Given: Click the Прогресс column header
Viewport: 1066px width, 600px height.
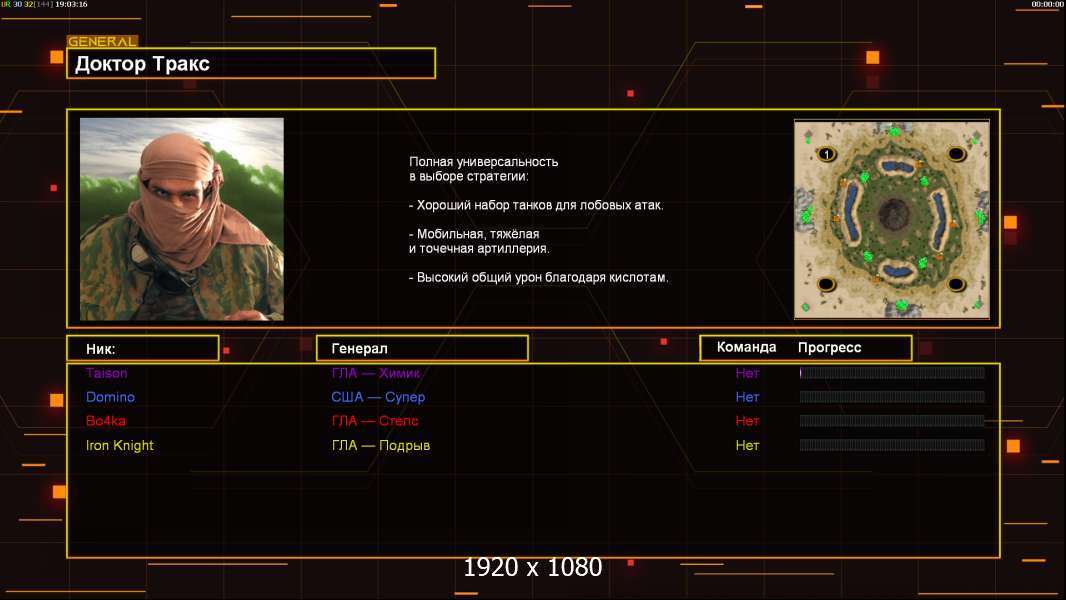Looking at the screenshot, I should (829, 348).
